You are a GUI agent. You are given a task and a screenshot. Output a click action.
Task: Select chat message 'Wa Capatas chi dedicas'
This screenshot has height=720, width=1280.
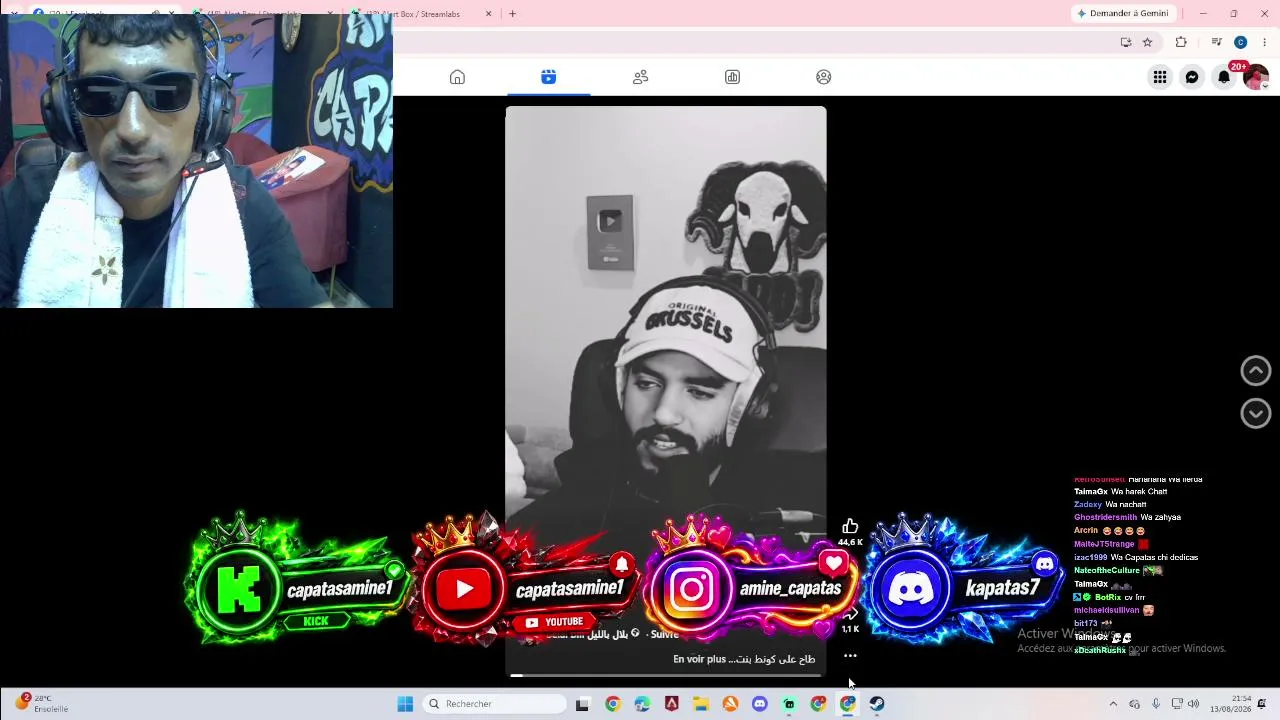pos(1154,557)
